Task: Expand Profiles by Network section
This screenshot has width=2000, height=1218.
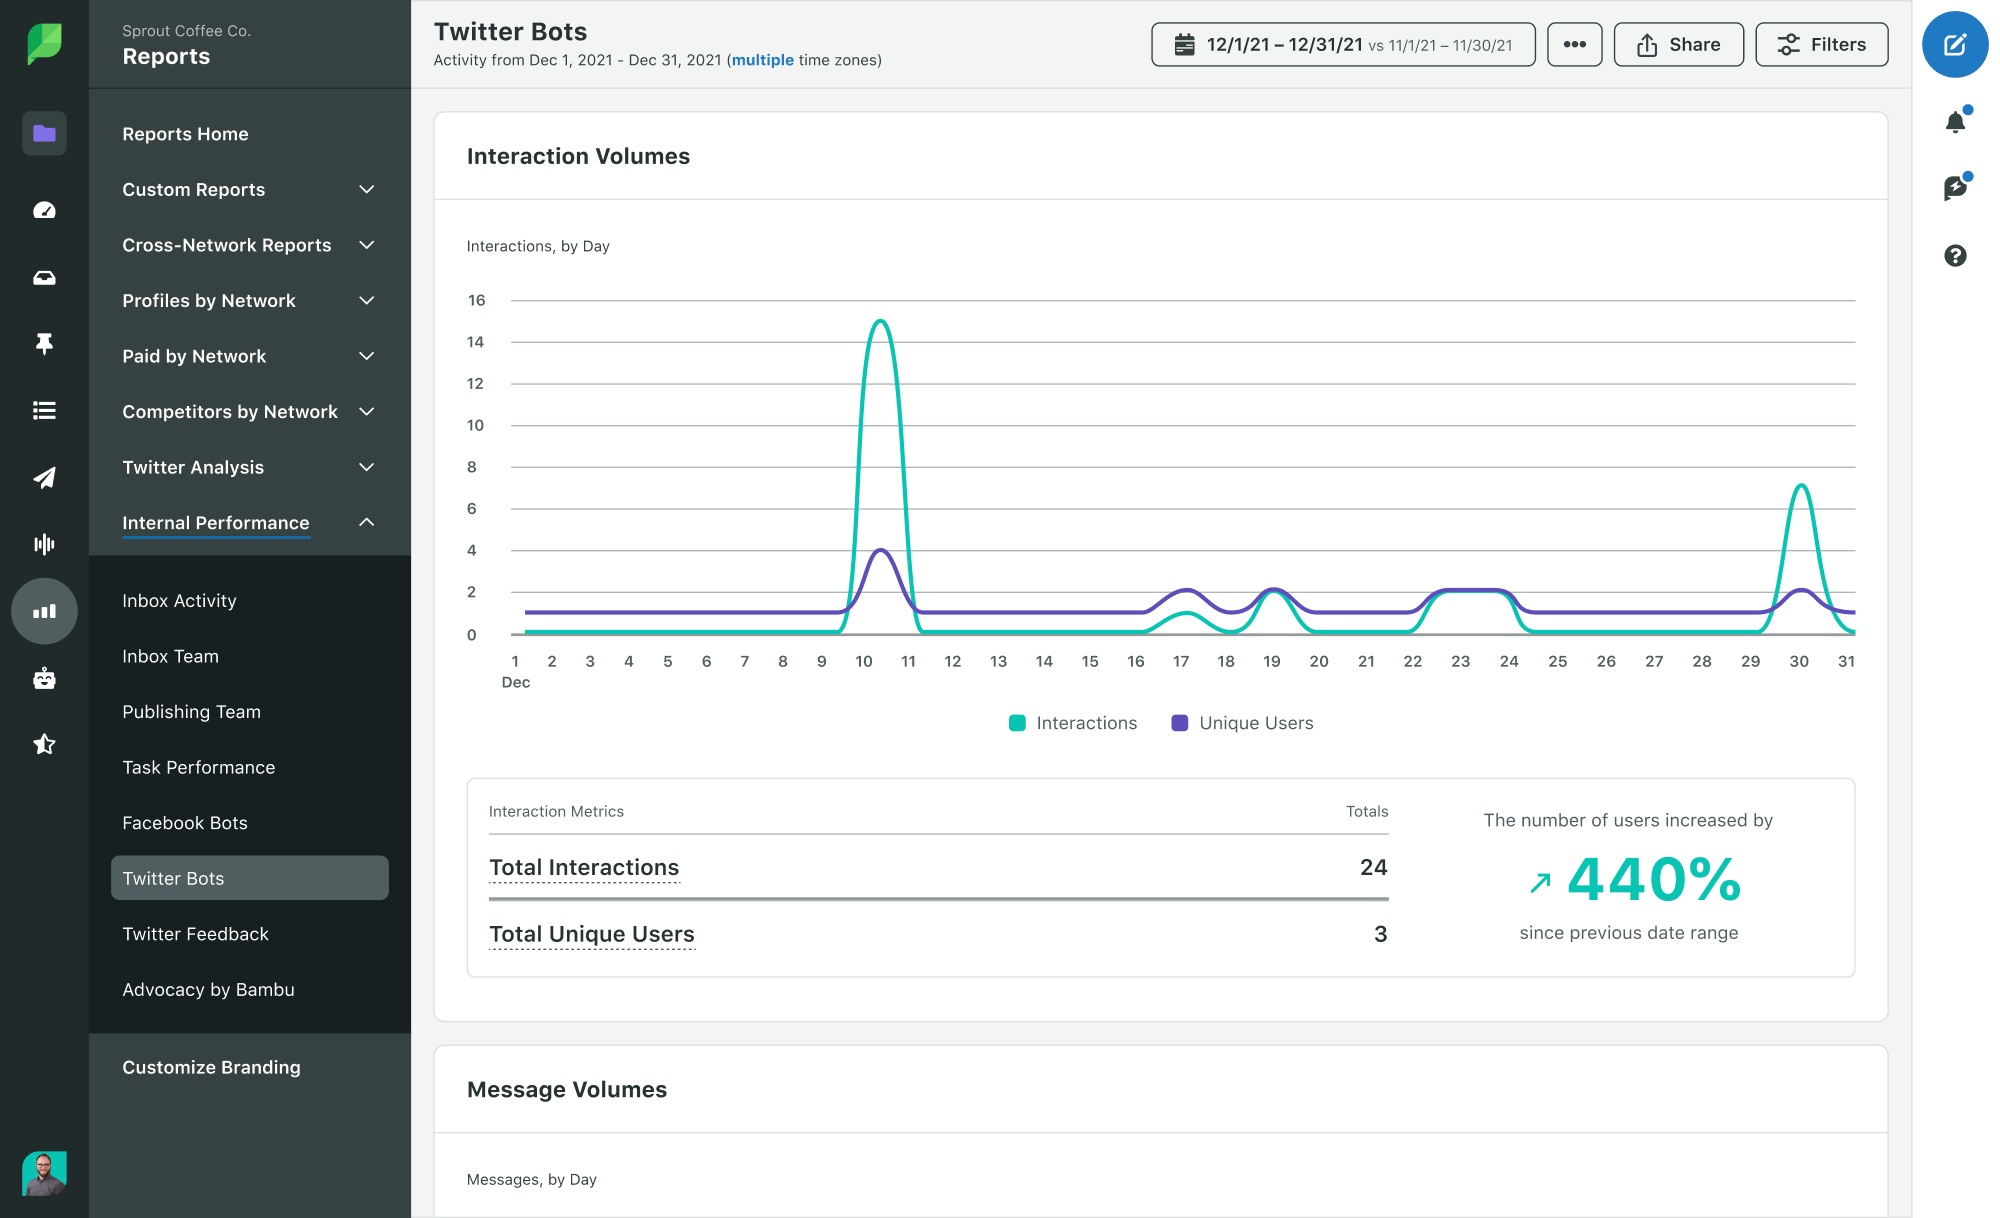Action: pos(249,300)
